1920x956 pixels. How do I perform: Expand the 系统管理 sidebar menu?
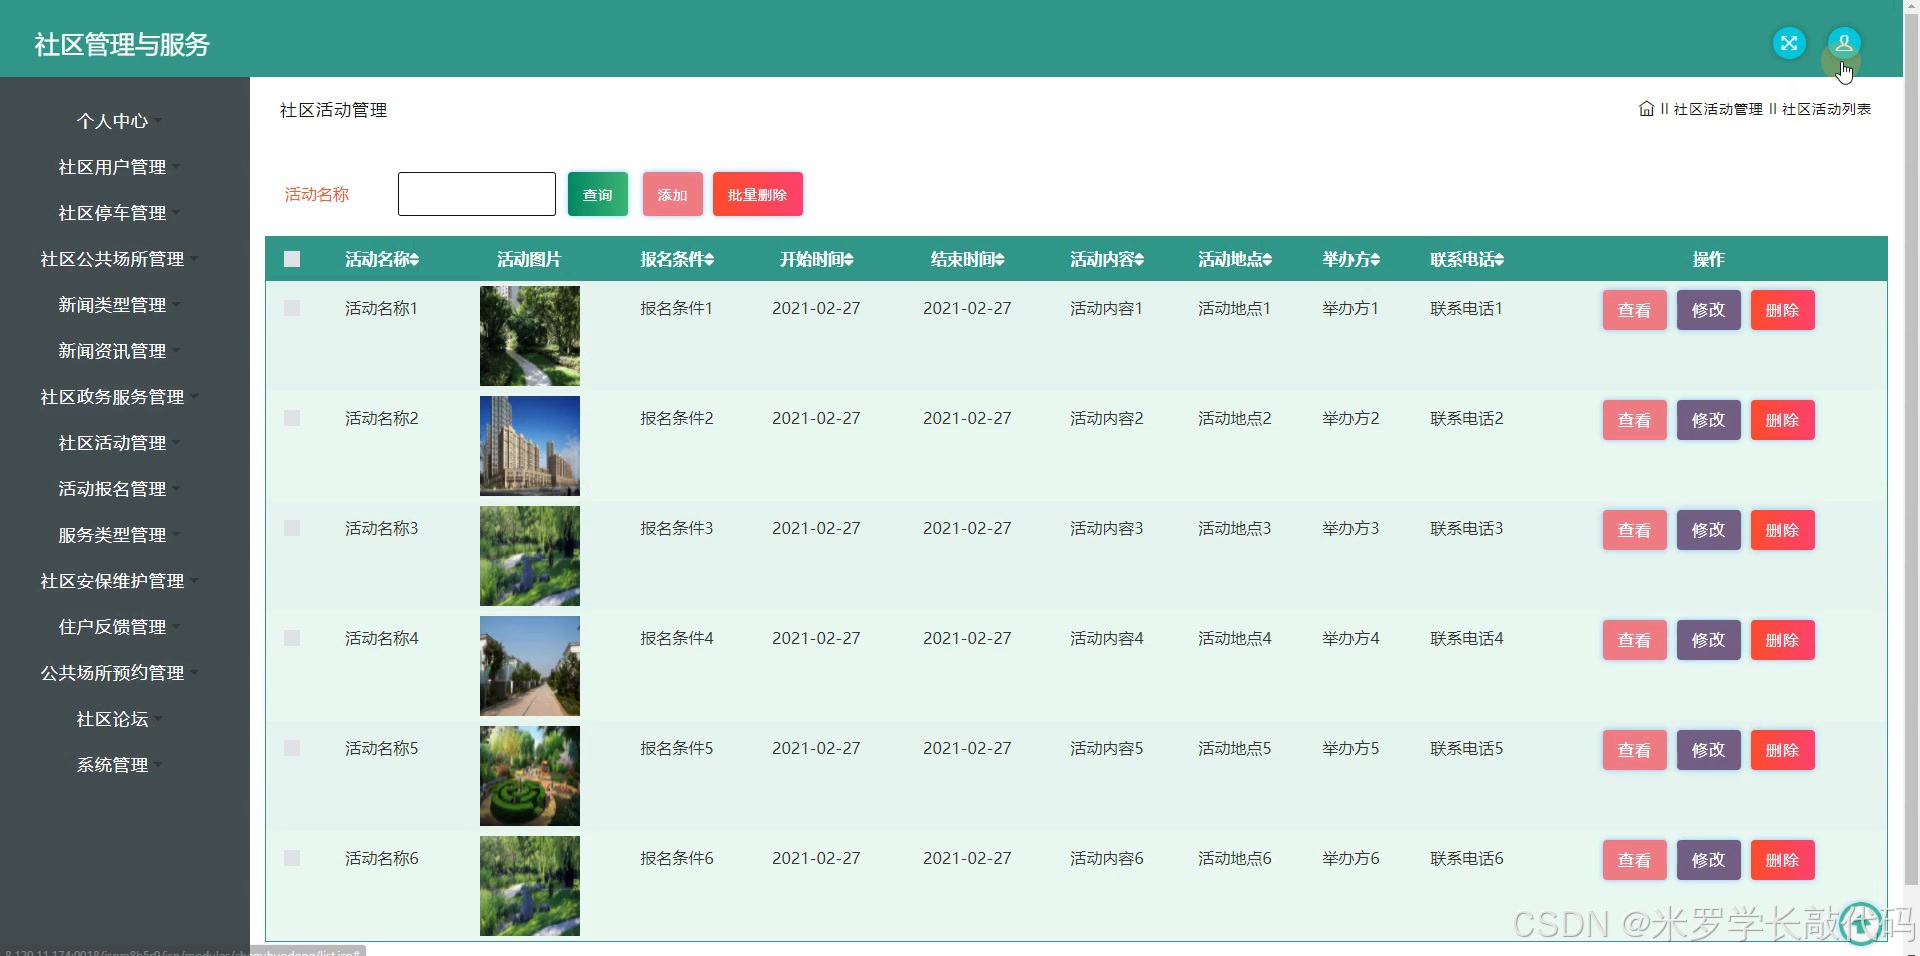(x=113, y=765)
